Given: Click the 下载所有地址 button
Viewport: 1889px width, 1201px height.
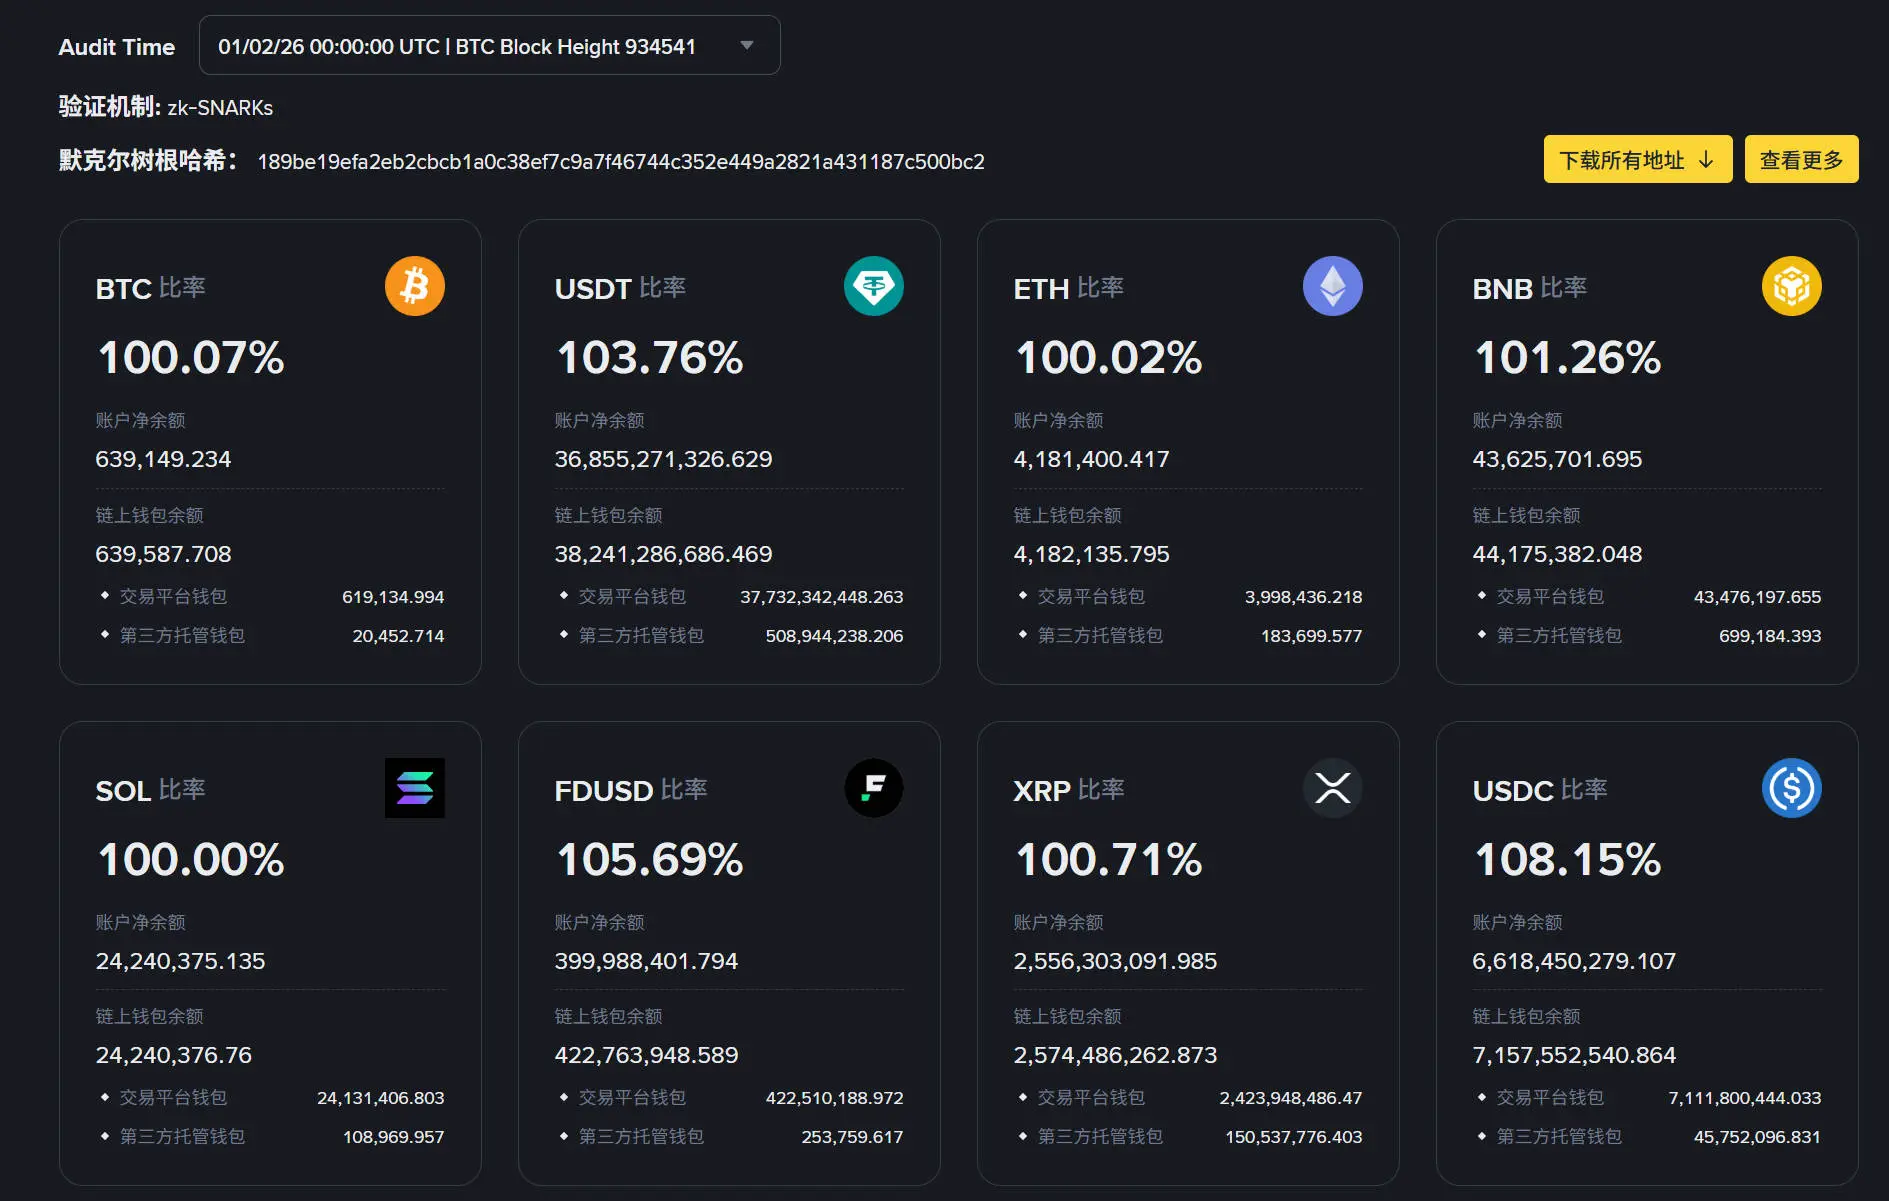Looking at the screenshot, I should pos(1637,159).
